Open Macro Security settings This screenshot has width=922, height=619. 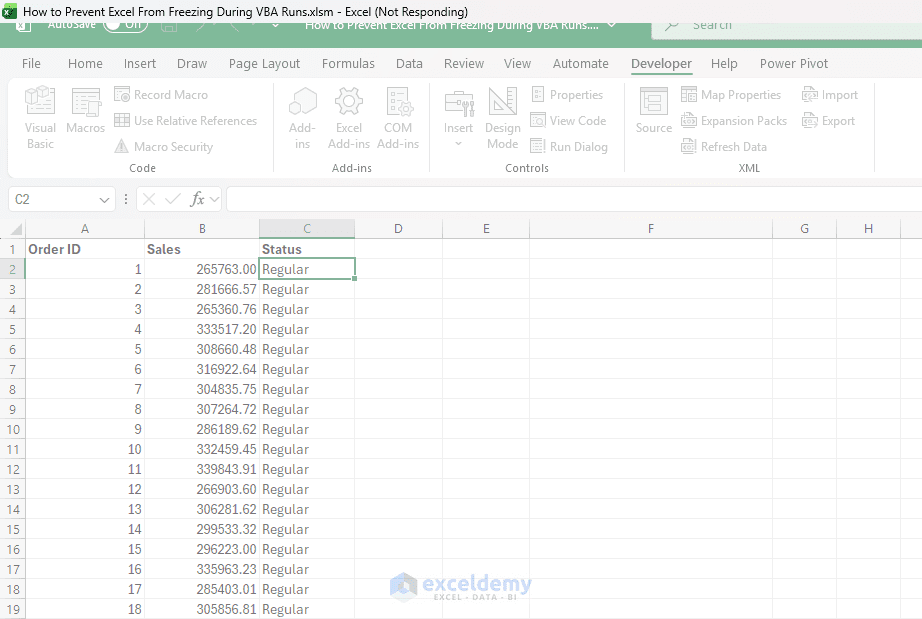(163, 146)
